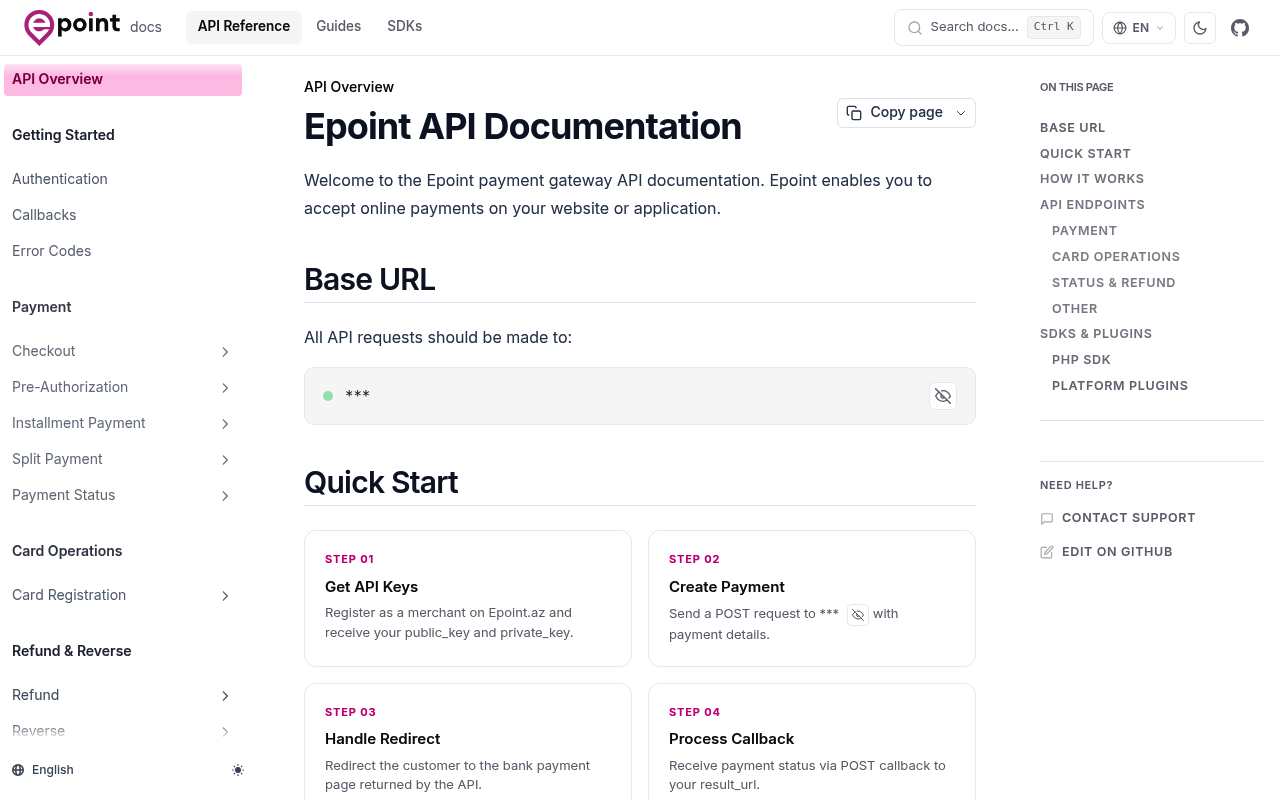
Task: Focus the Search docs field
Action: tap(993, 28)
